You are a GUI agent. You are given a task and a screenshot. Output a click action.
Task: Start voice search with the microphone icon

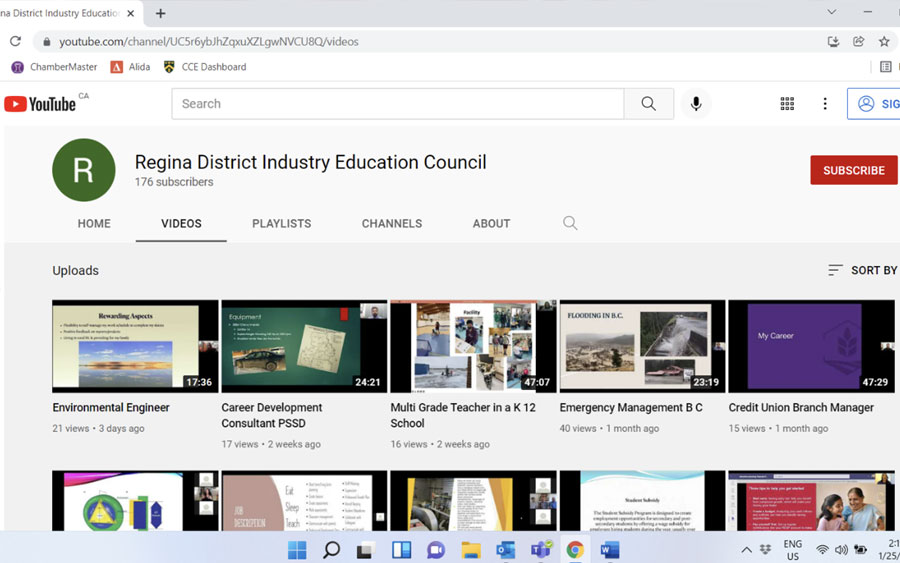[696, 104]
